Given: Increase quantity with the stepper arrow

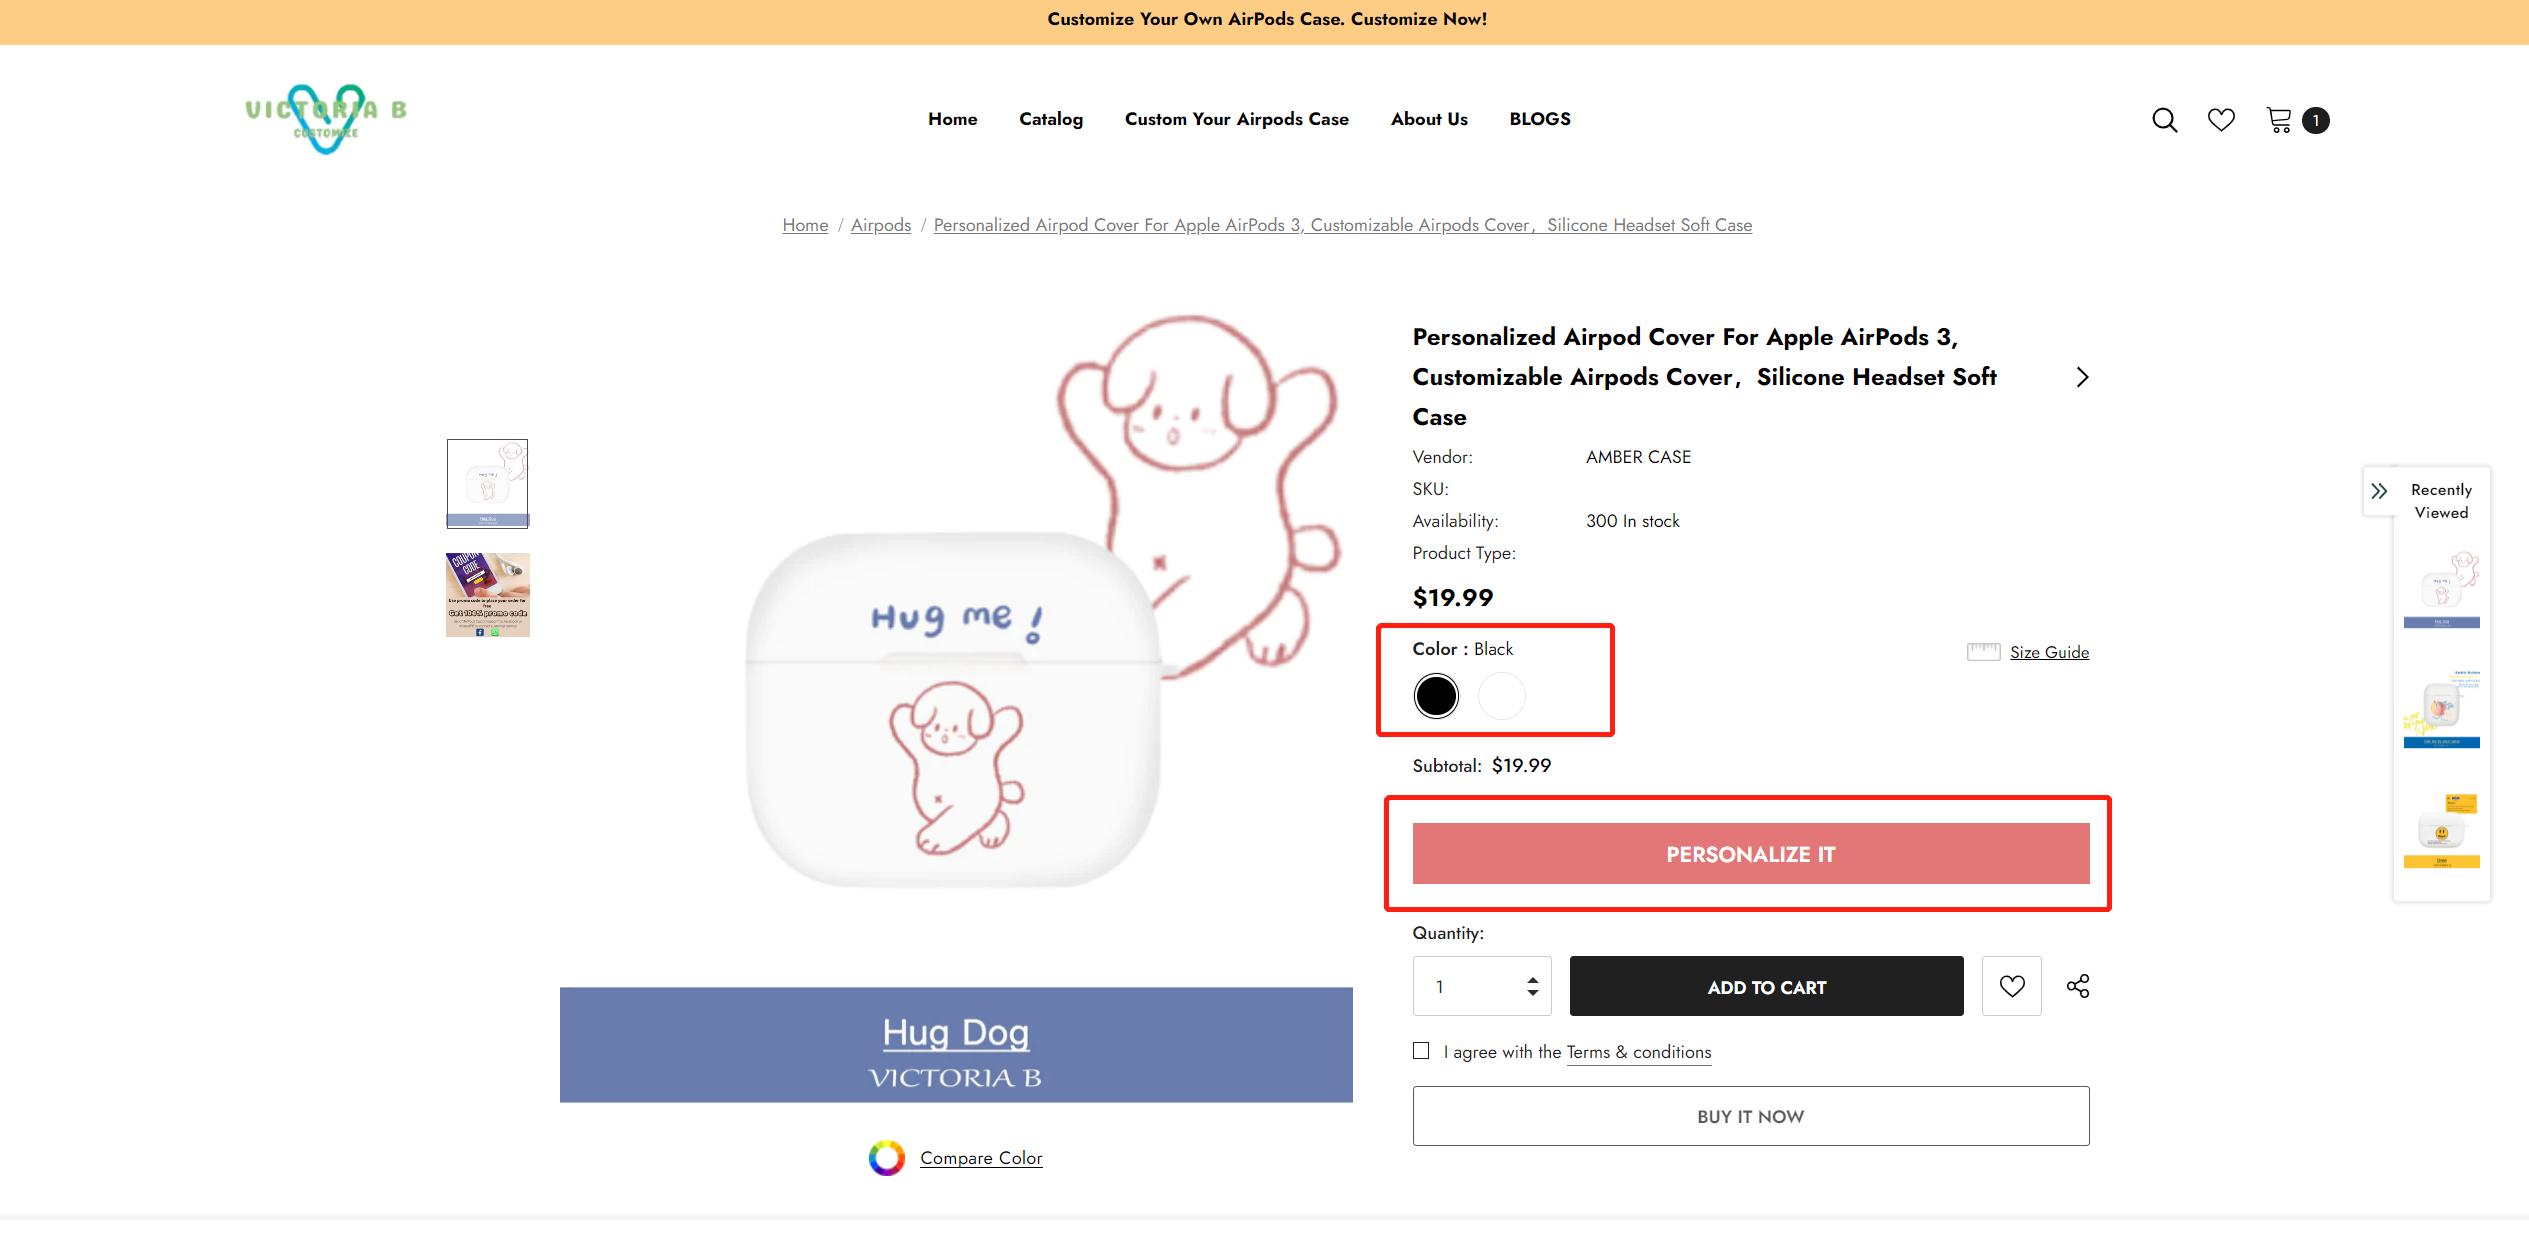Looking at the screenshot, I should (1532, 980).
